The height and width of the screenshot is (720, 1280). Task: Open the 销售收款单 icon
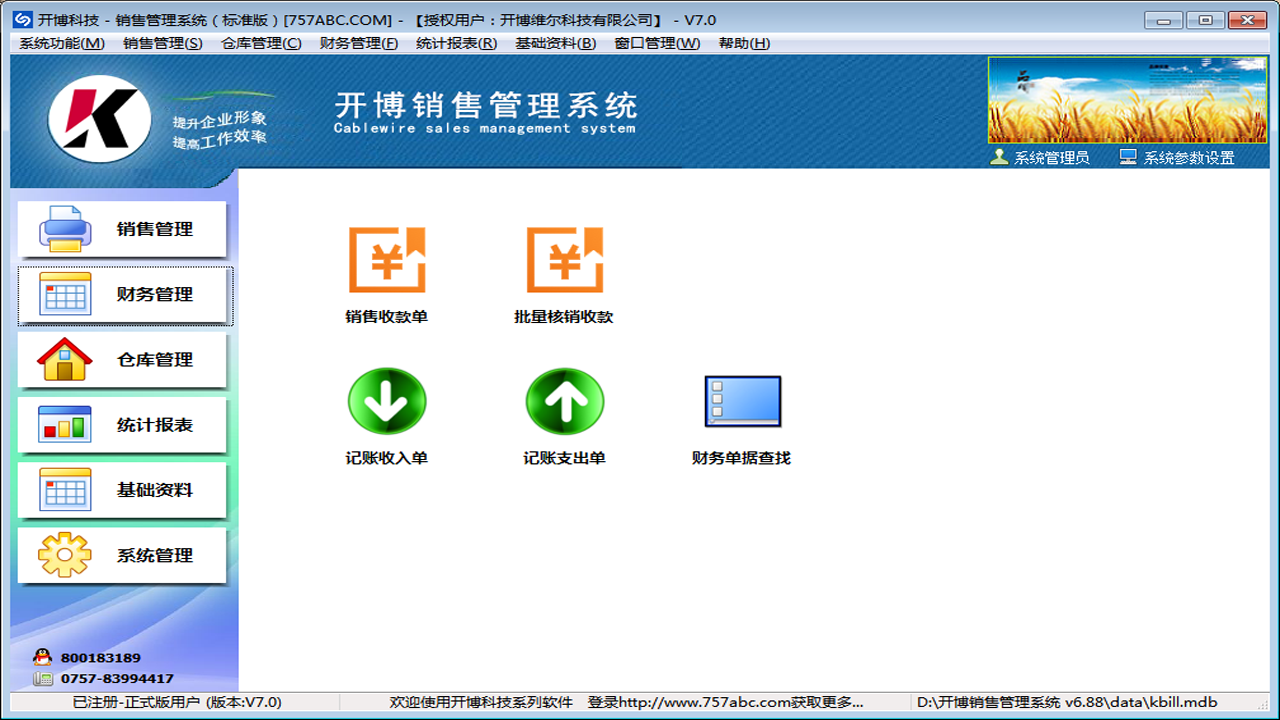tap(386, 262)
